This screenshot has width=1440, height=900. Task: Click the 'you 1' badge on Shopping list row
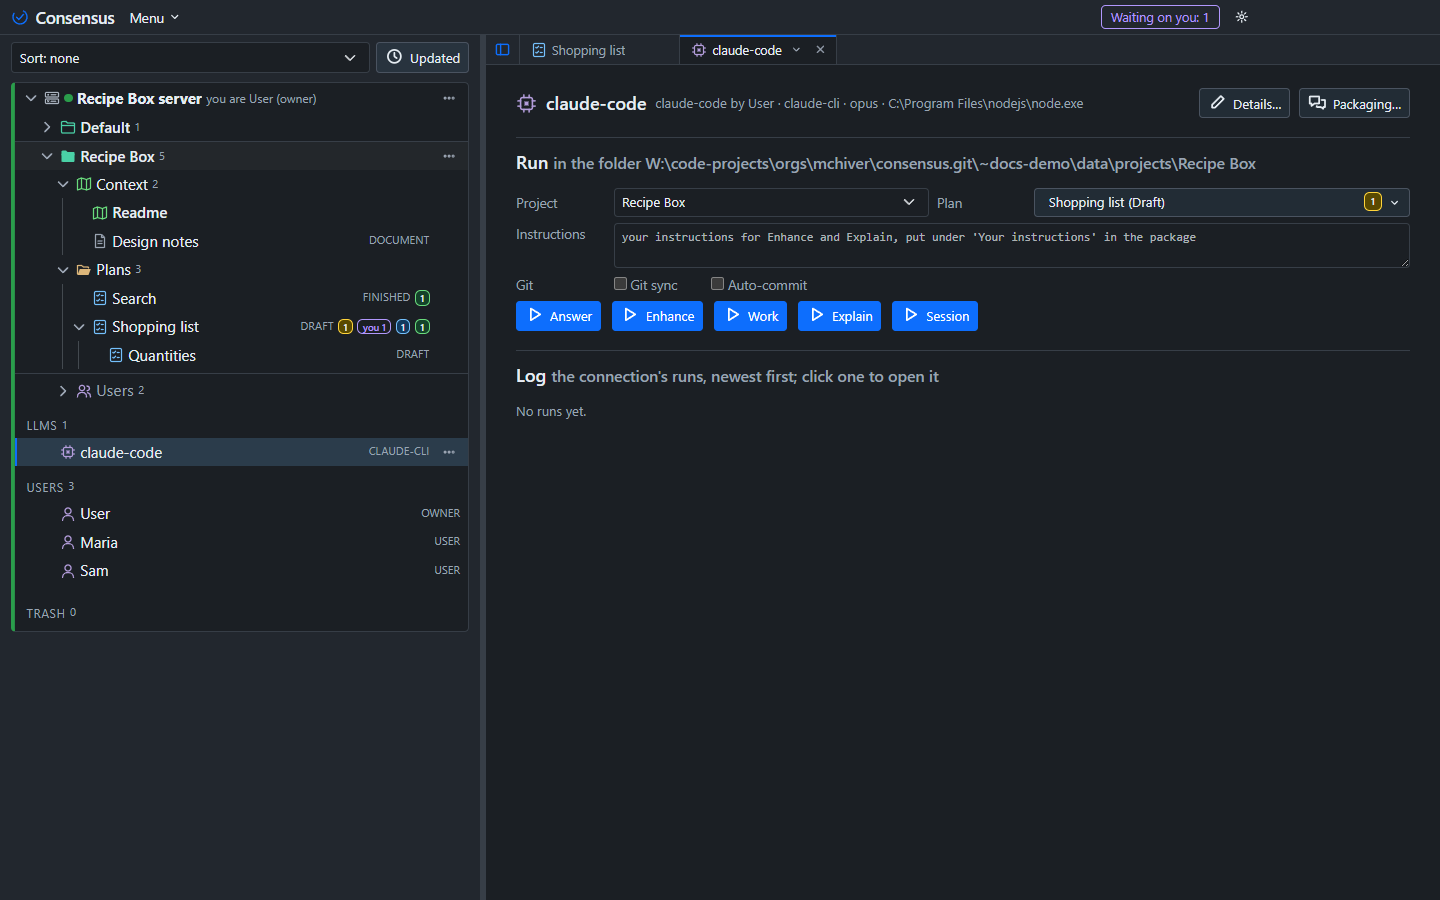click(374, 327)
